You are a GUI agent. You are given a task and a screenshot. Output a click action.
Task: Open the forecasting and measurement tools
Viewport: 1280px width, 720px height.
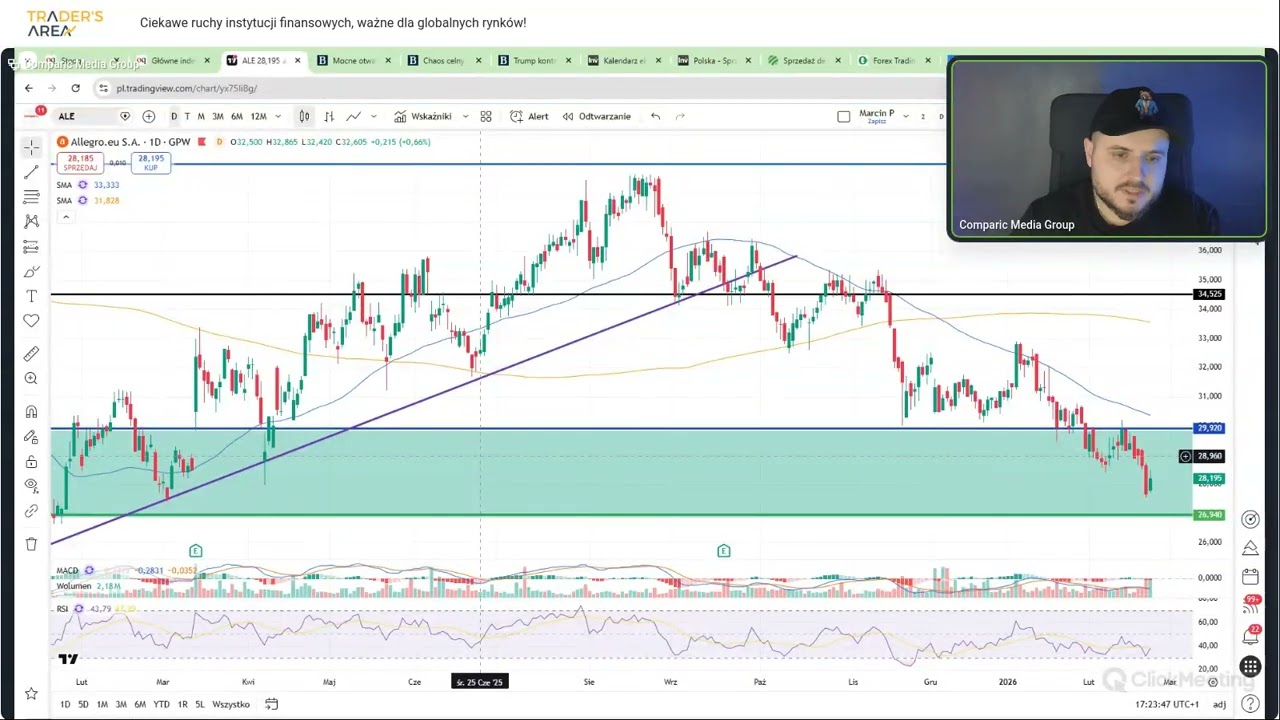(31, 246)
